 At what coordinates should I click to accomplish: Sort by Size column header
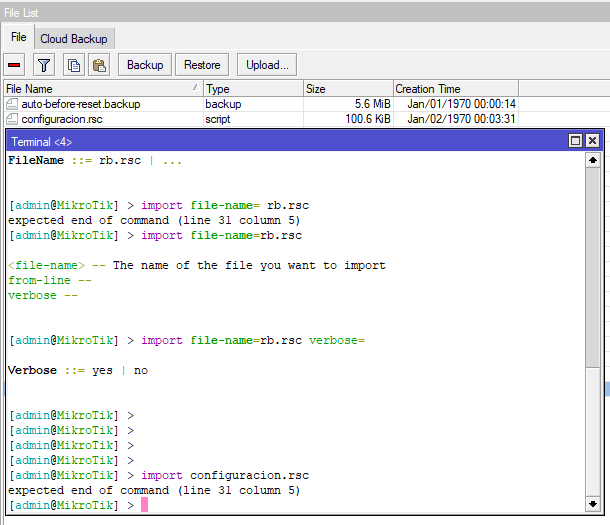click(x=348, y=89)
